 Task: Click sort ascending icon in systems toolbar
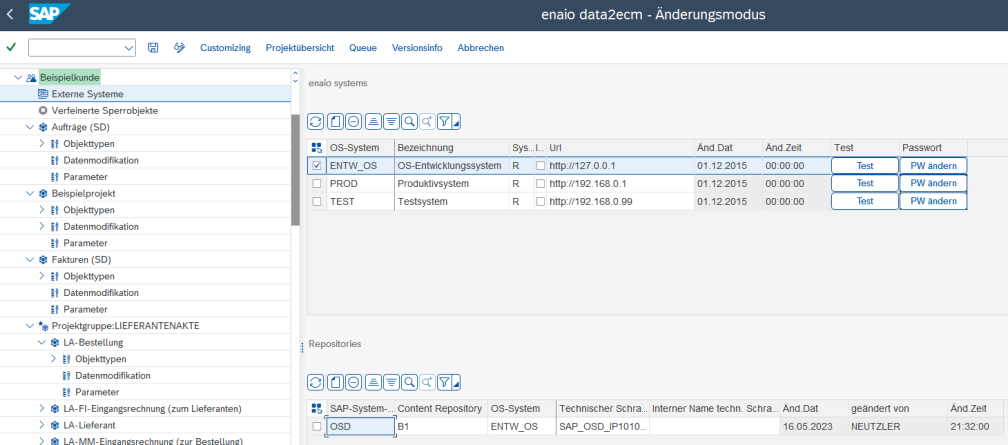(373, 121)
